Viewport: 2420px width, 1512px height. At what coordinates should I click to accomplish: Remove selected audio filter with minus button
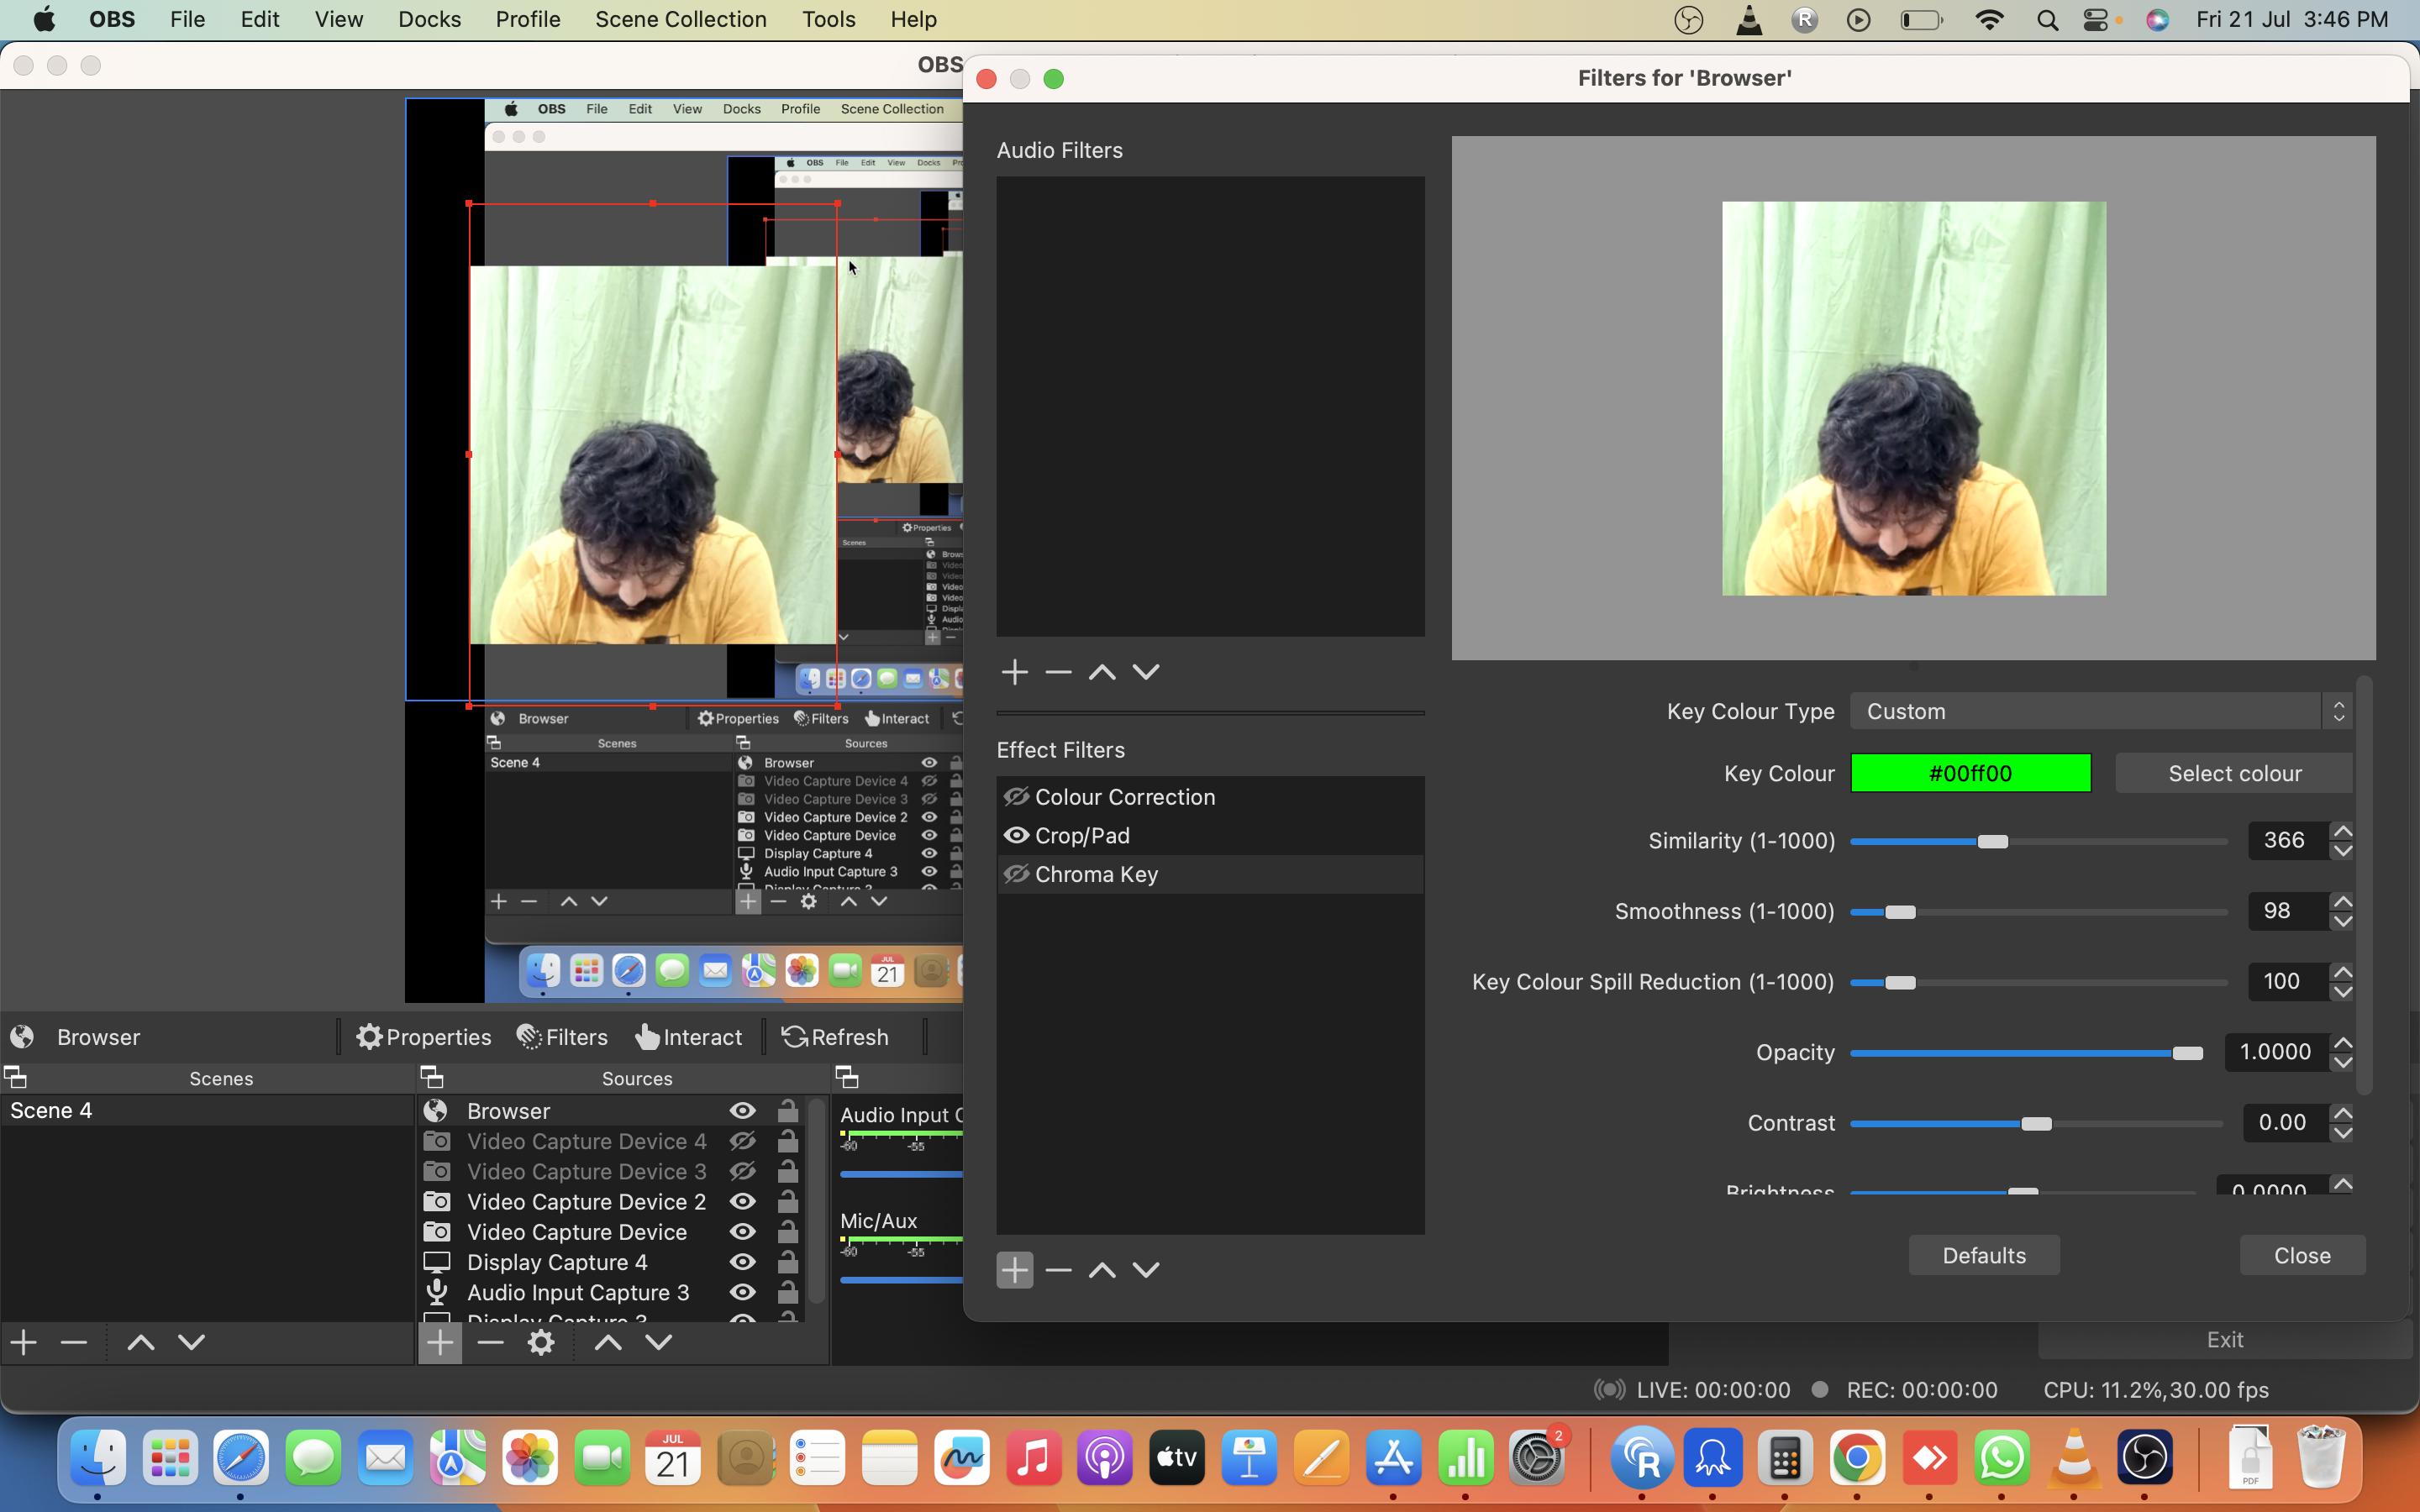(1058, 672)
